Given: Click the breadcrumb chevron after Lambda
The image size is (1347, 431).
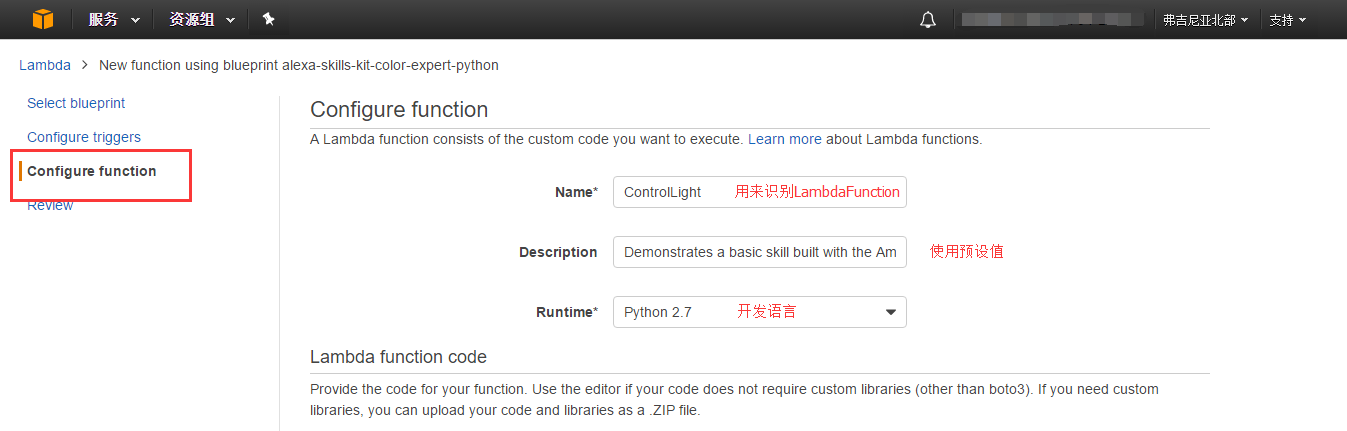Looking at the screenshot, I should pos(85,65).
